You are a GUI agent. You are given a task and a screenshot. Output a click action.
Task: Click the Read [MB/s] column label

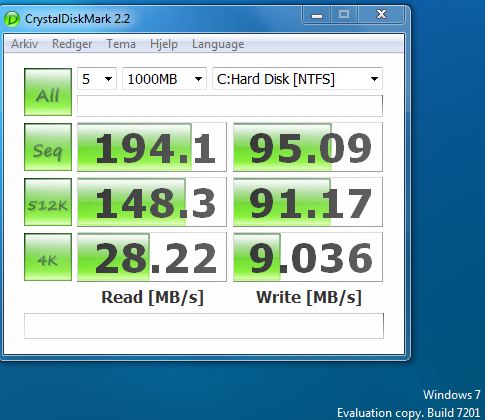click(152, 297)
